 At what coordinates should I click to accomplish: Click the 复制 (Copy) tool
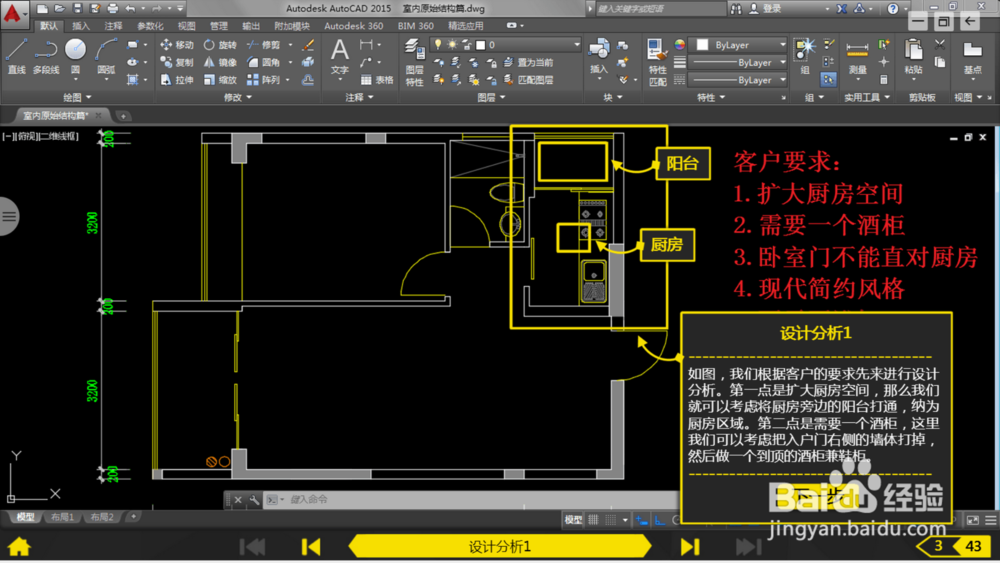tap(177, 62)
